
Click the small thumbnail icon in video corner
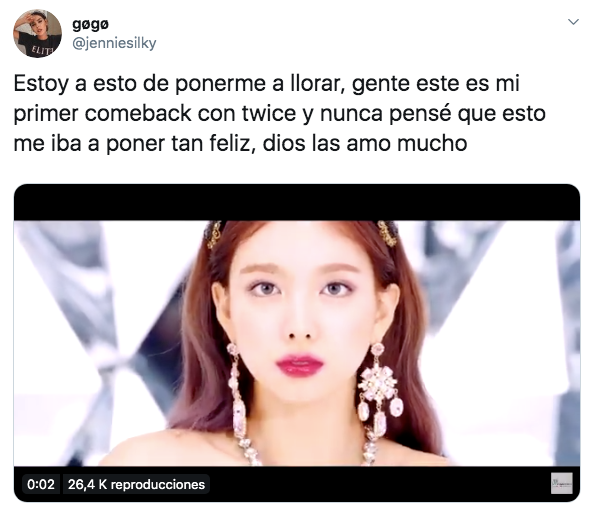[562, 483]
